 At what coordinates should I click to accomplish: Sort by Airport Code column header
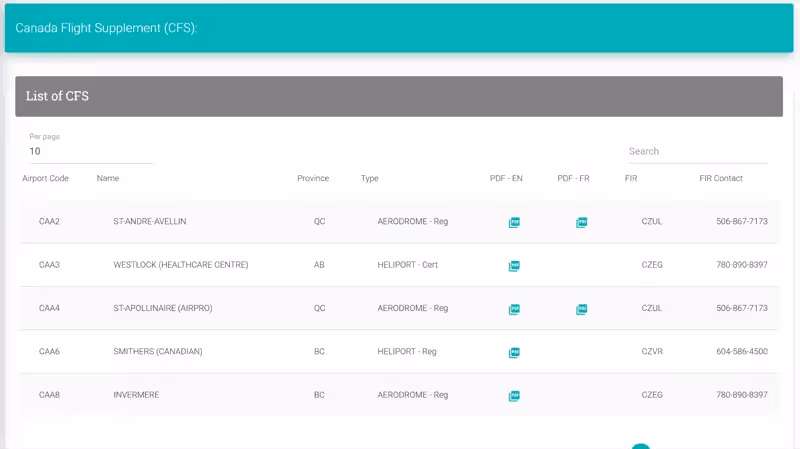coord(46,179)
